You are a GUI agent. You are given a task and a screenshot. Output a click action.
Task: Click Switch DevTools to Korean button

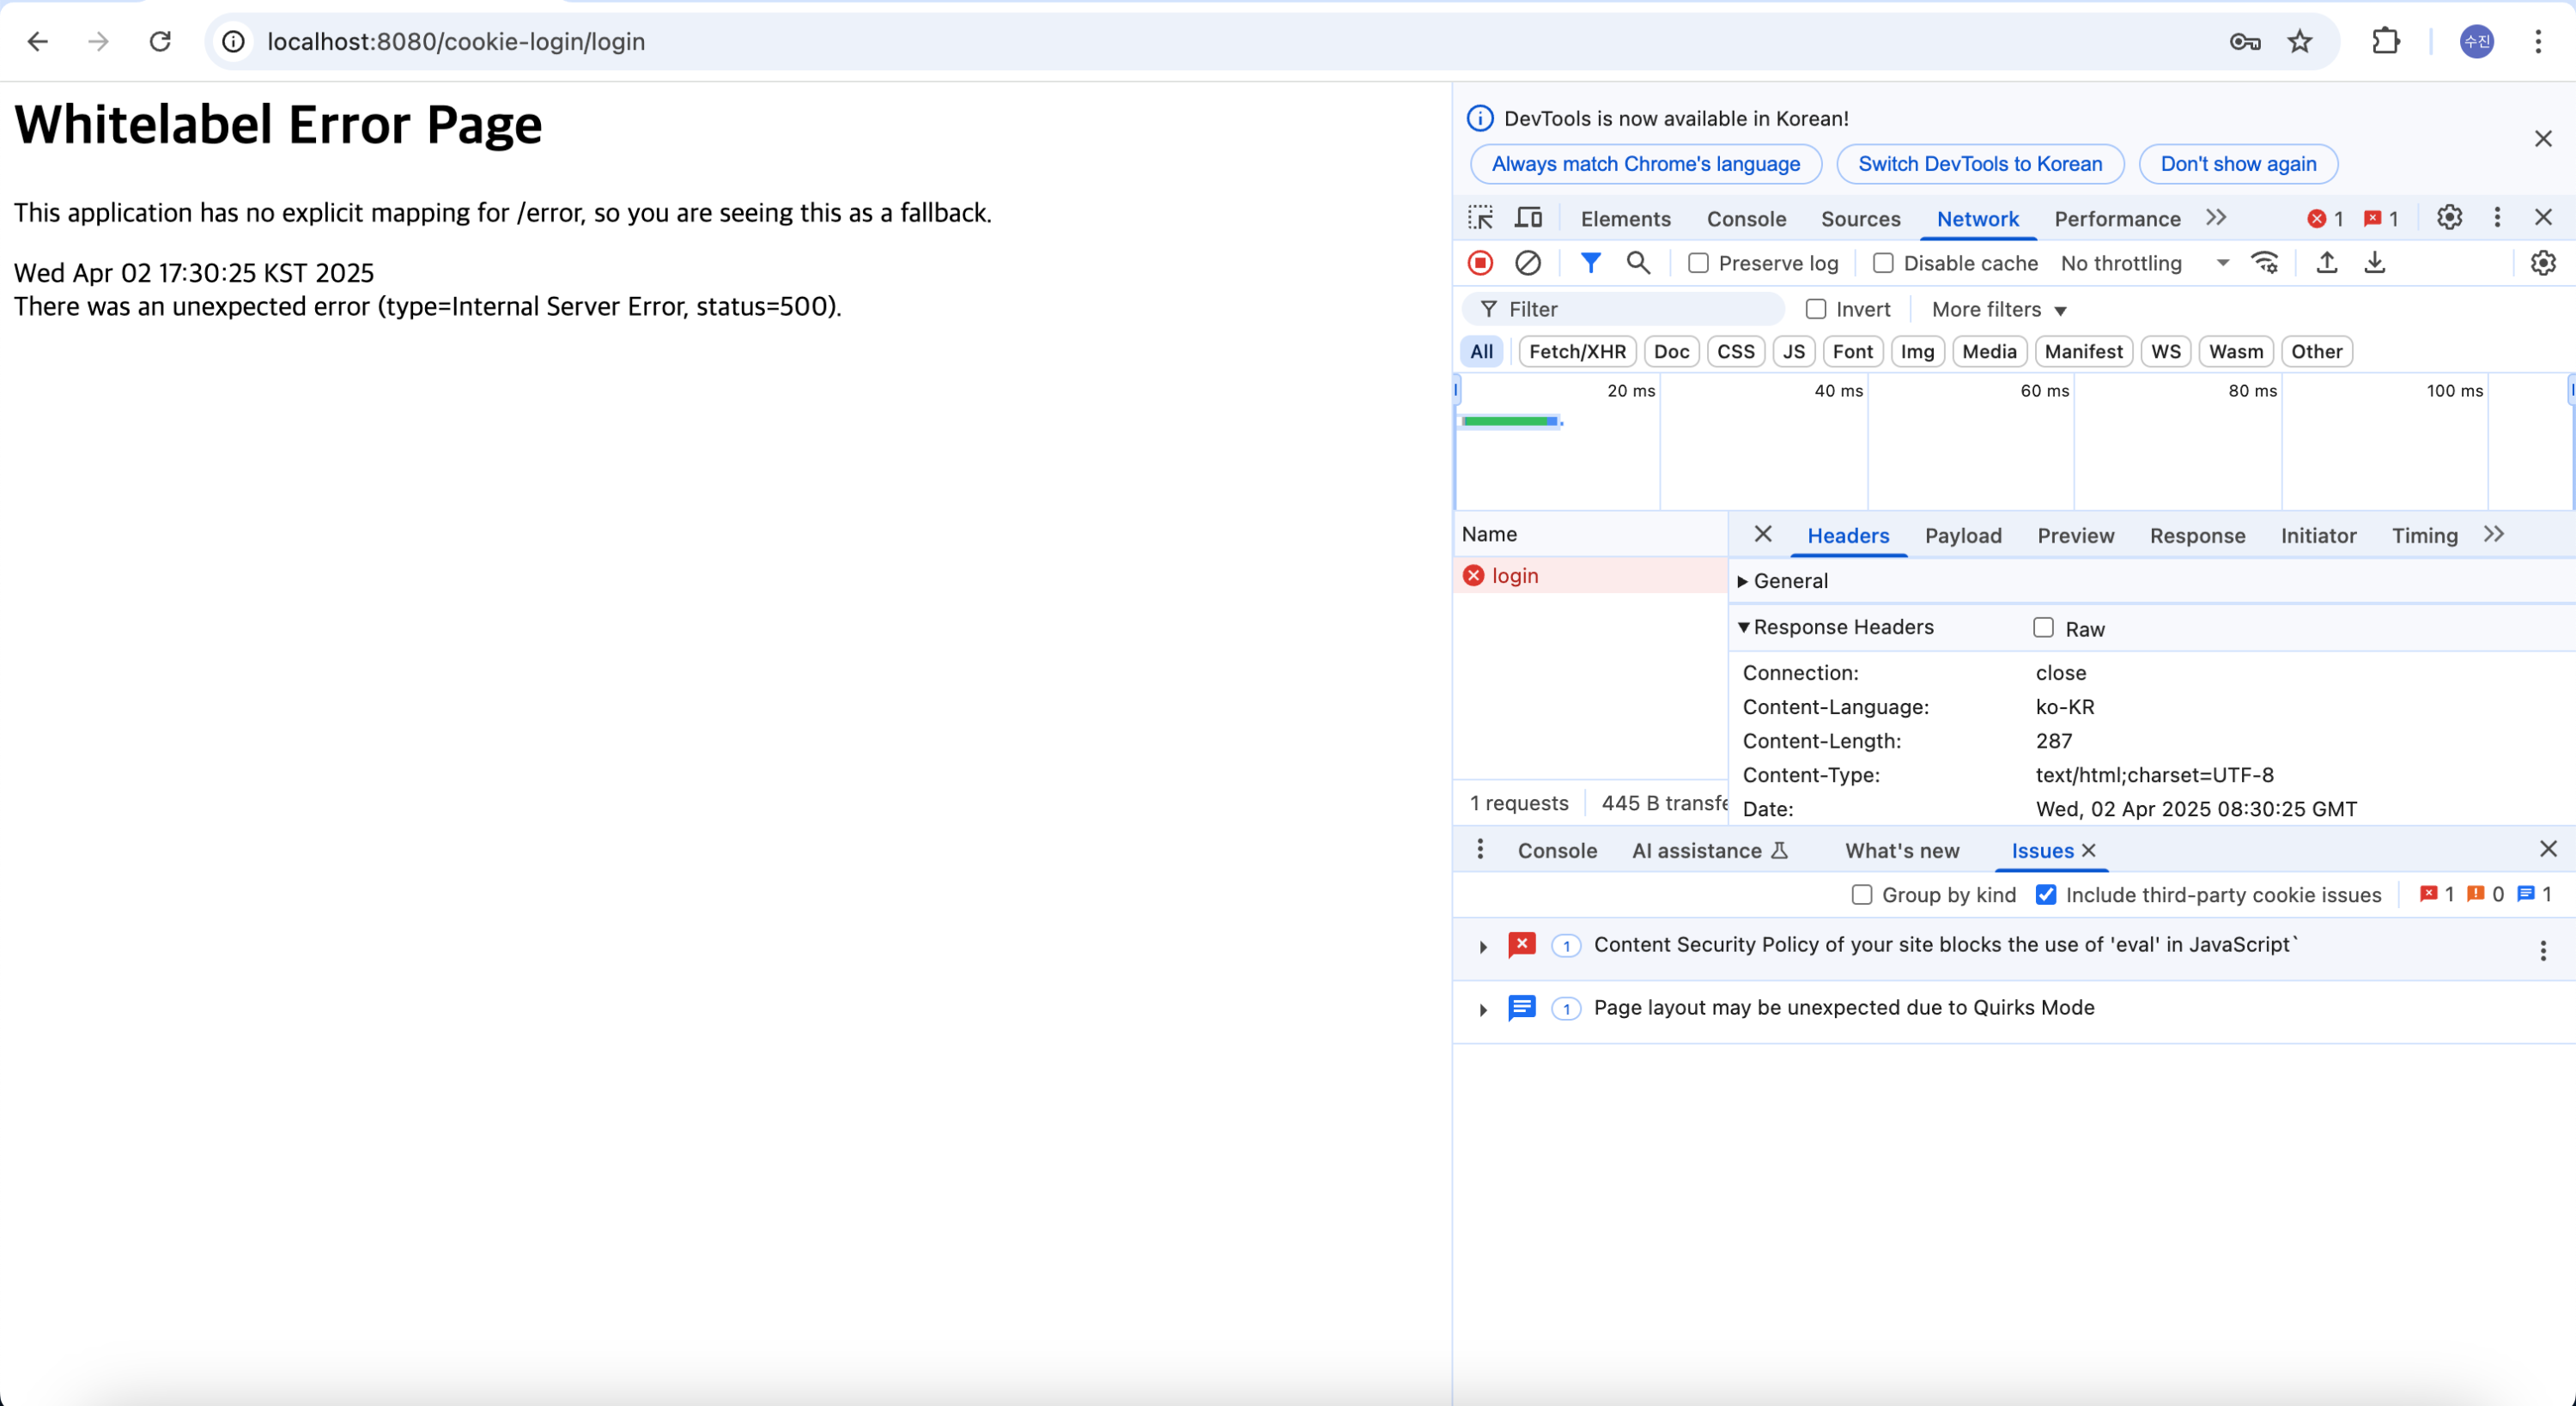[1979, 164]
